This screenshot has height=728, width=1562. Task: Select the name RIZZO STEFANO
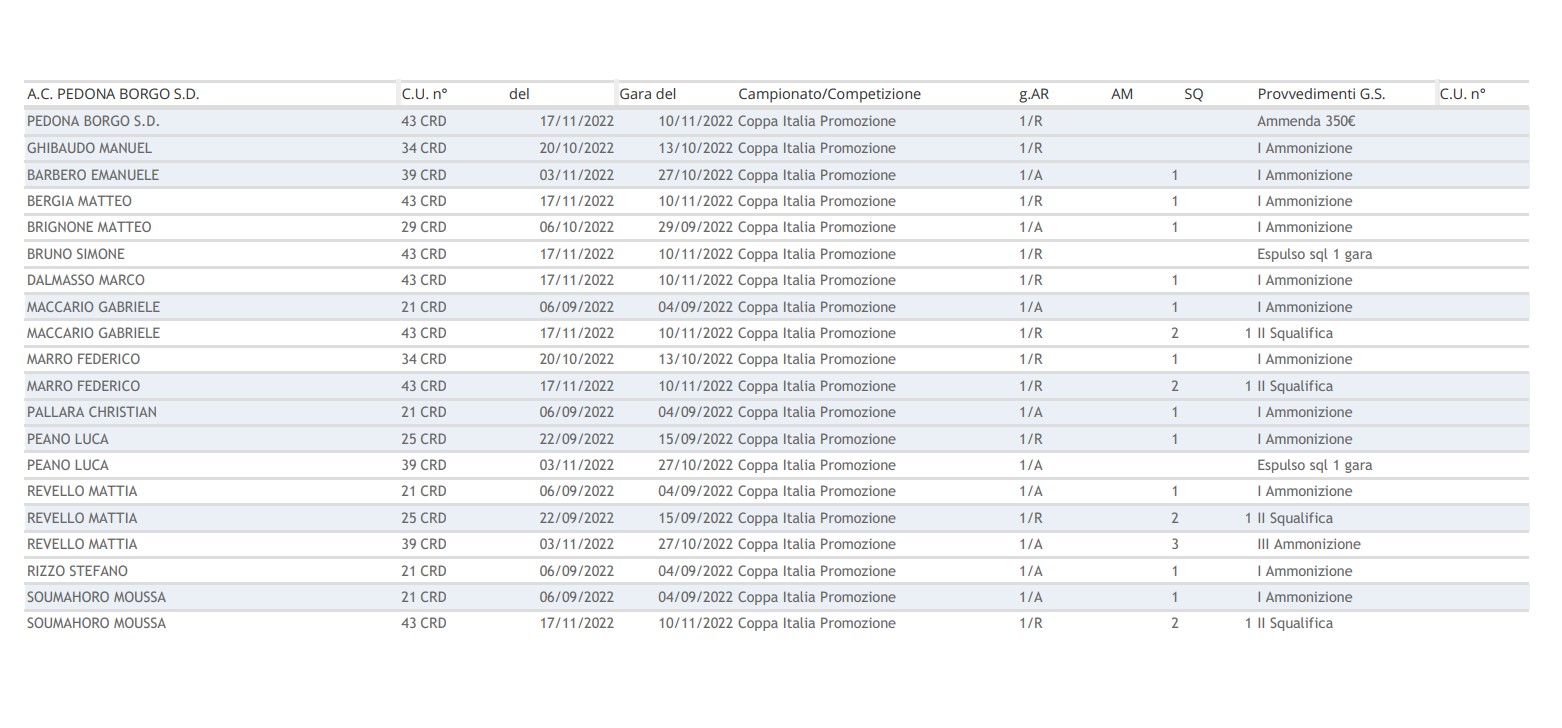pyautogui.click(x=77, y=571)
